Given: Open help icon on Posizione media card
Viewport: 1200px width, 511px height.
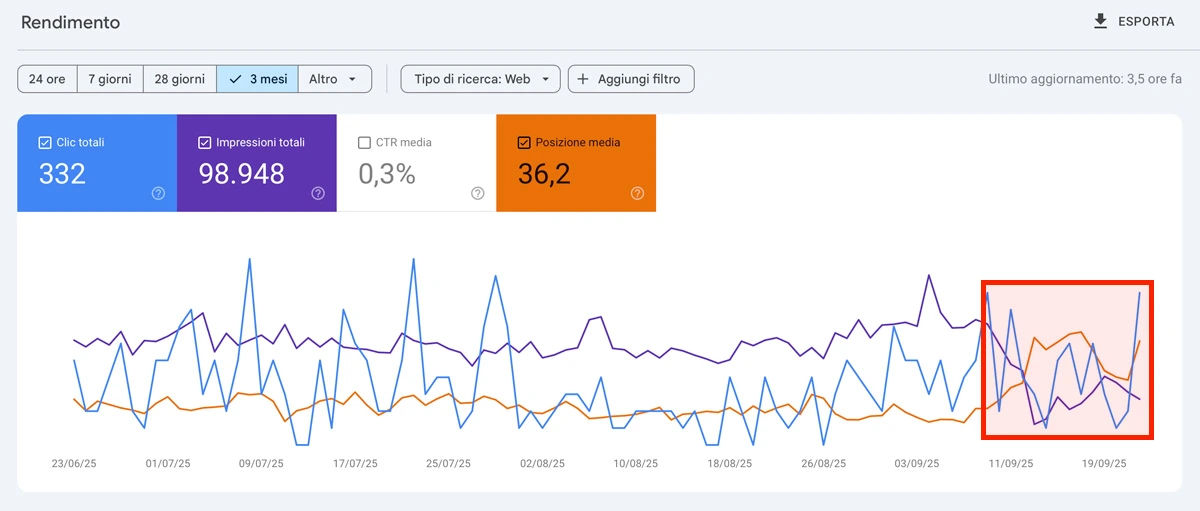Looking at the screenshot, I should (x=637, y=194).
